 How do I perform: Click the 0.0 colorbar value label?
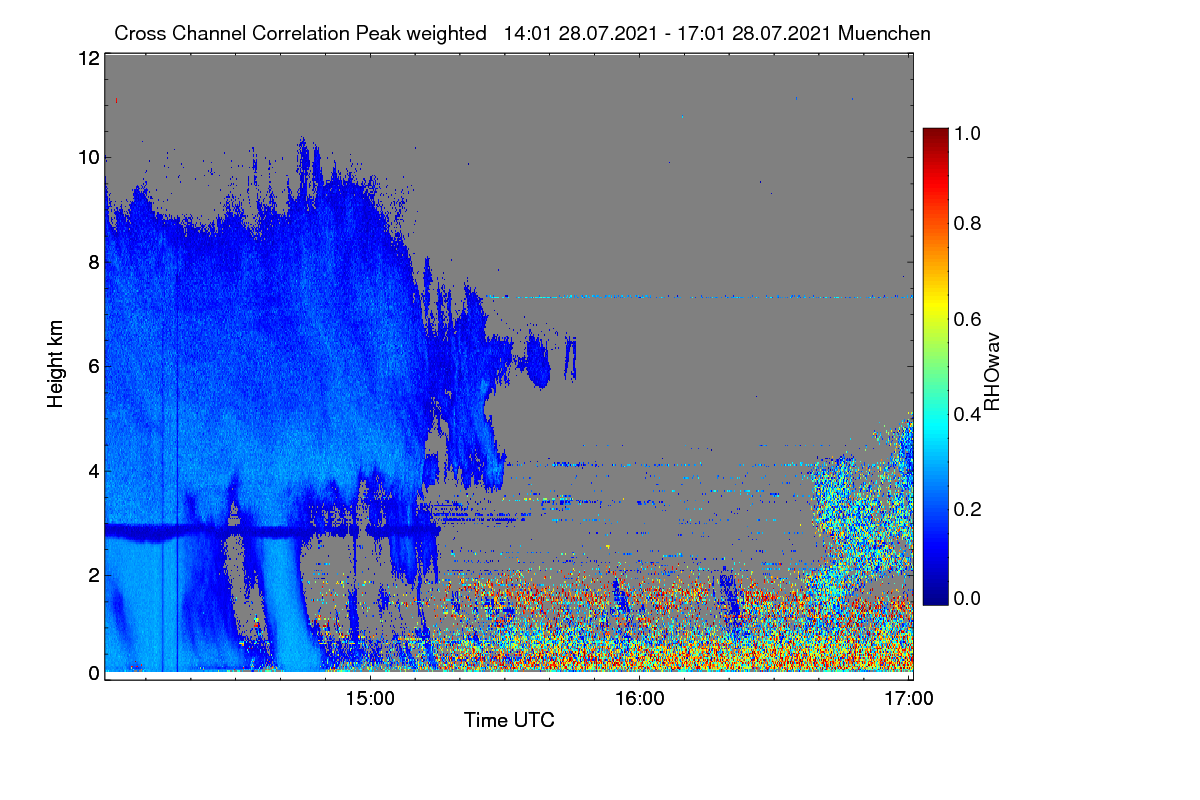click(967, 598)
